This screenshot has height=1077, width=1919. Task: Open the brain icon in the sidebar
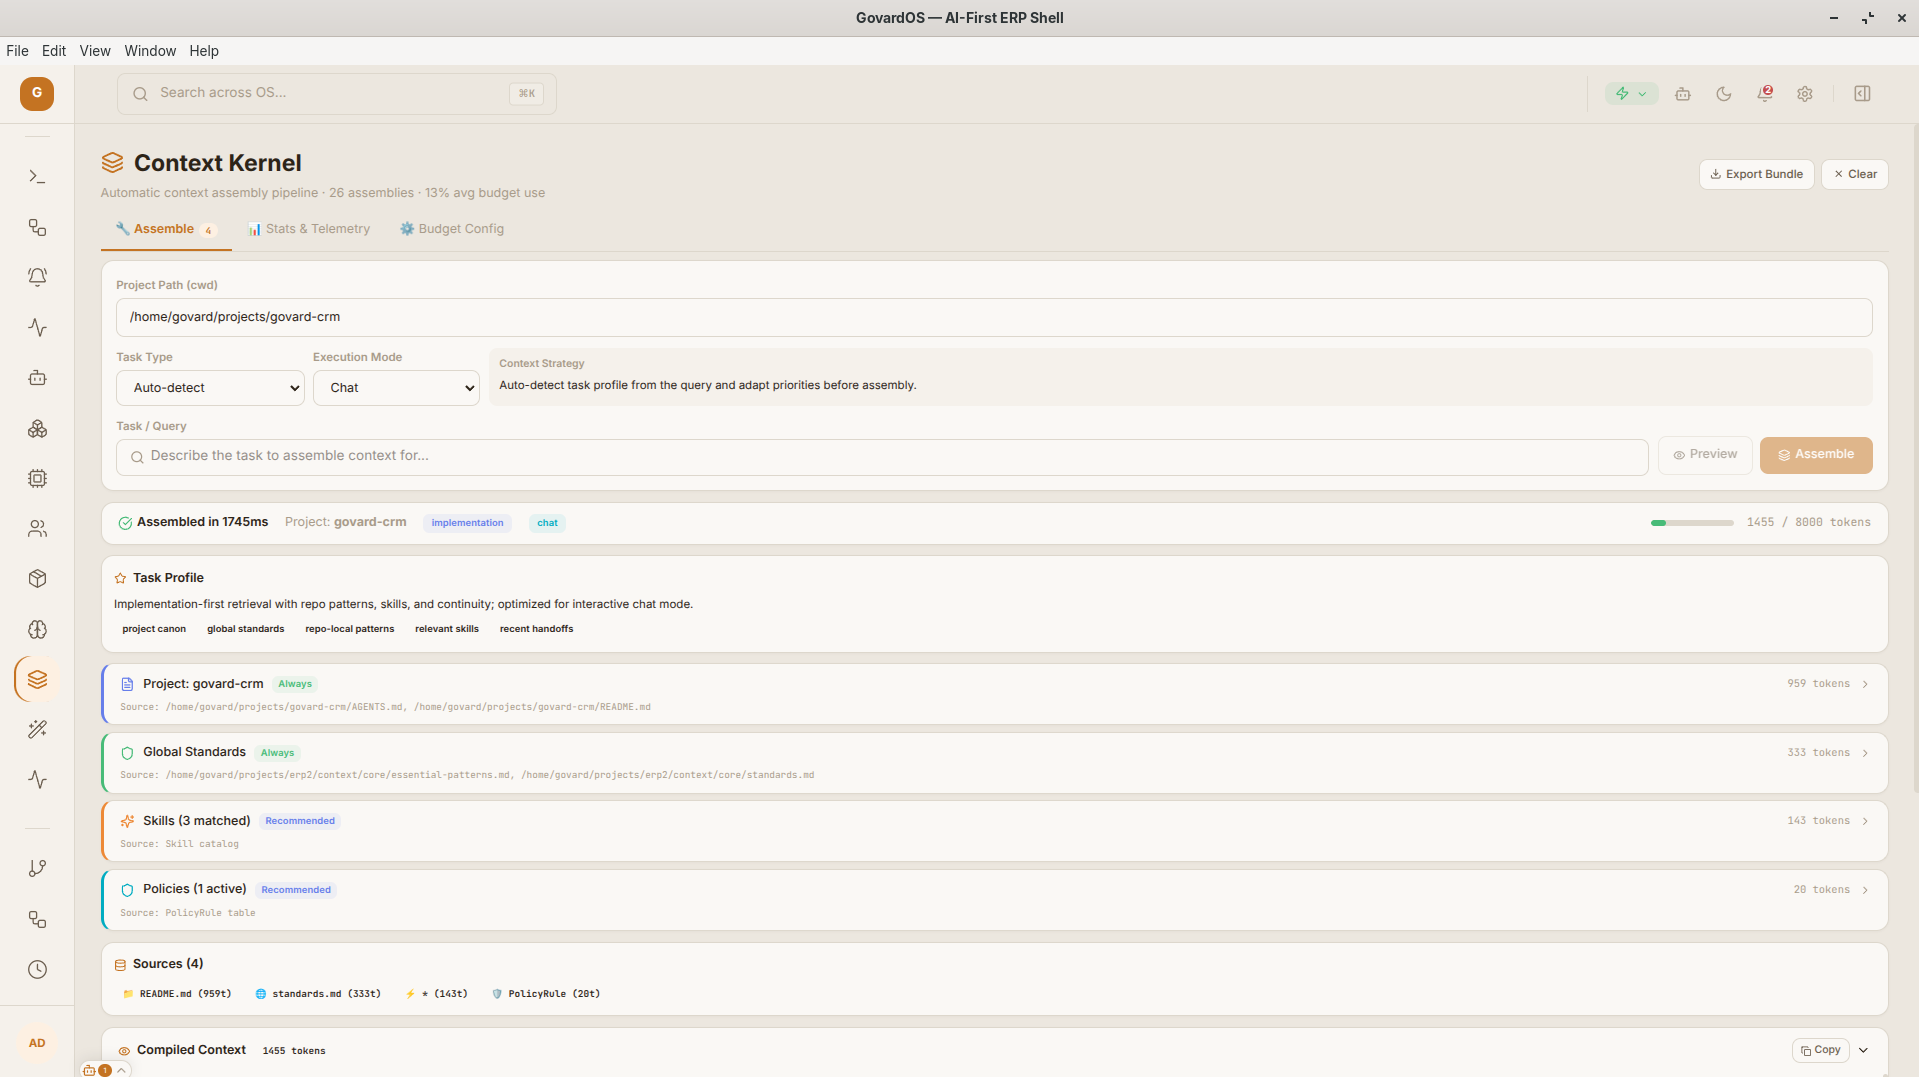pyautogui.click(x=37, y=629)
